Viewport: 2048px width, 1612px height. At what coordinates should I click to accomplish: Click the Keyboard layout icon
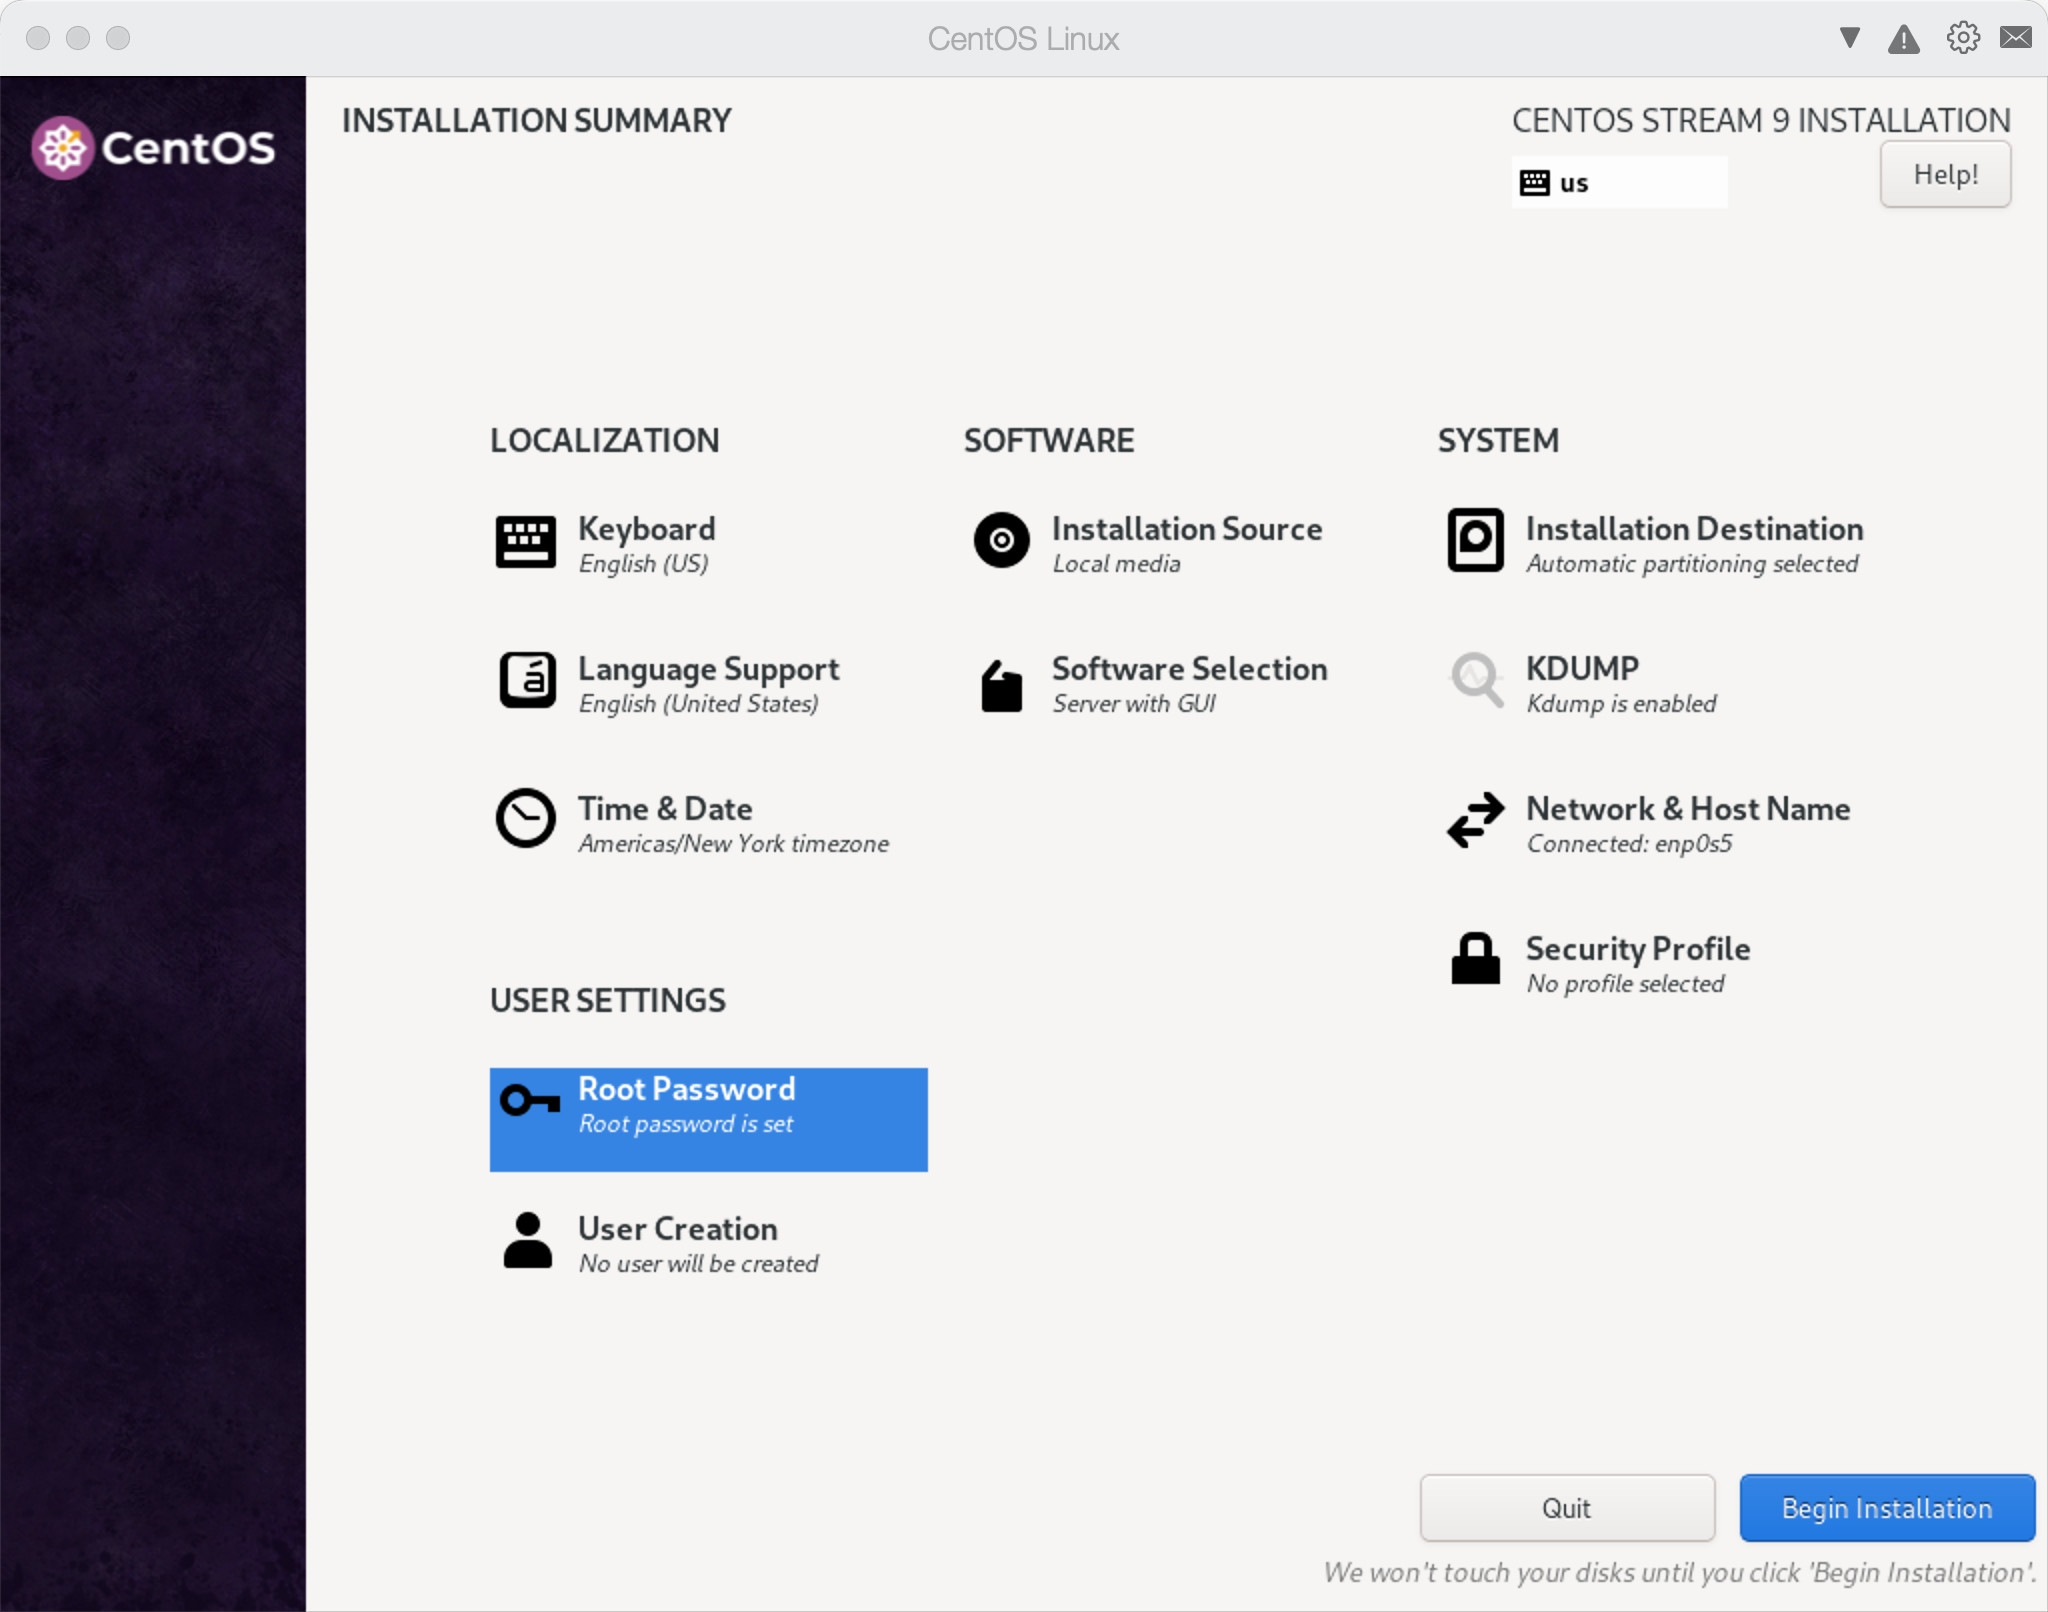[525, 542]
